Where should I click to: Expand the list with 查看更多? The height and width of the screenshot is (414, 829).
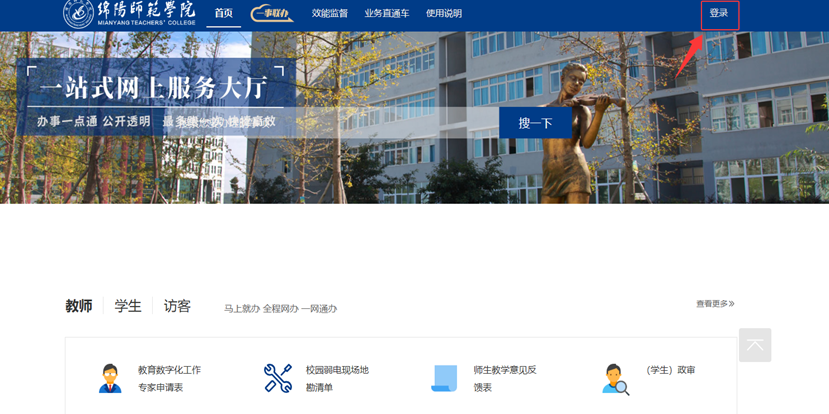(715, 304)
